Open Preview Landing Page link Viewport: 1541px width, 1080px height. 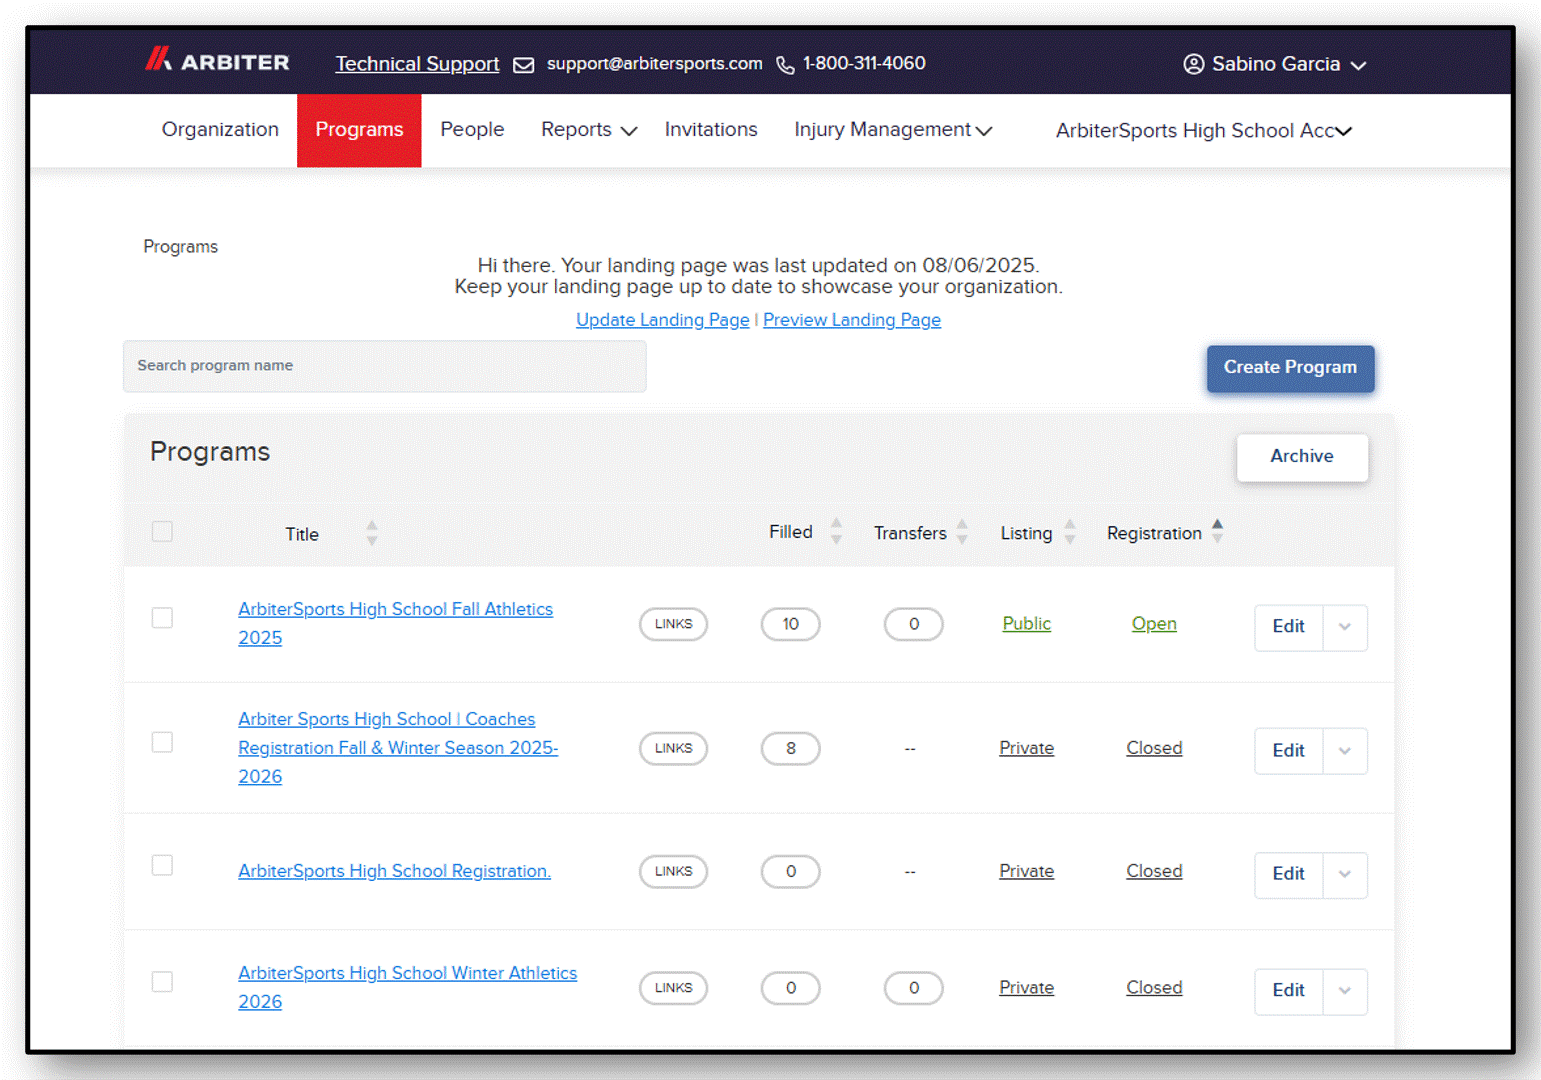click(852, 320)
